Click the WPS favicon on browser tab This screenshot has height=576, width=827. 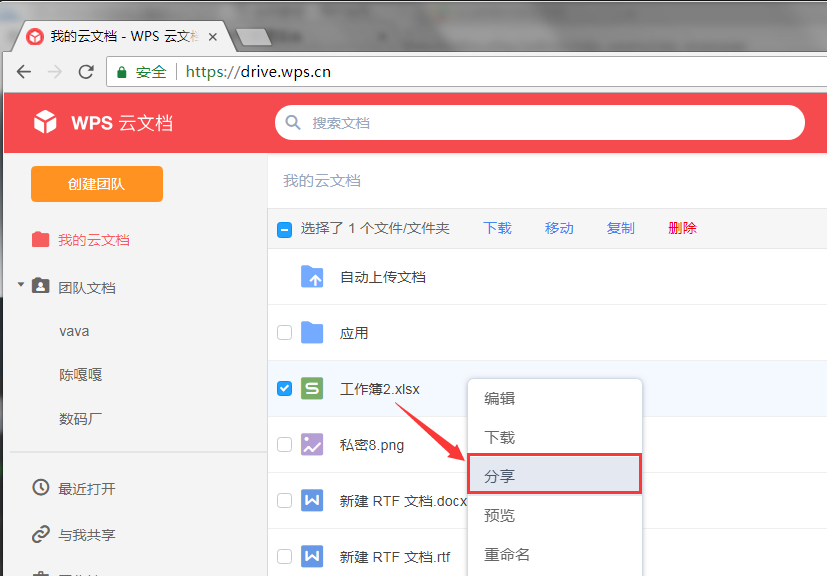point(35,36)
